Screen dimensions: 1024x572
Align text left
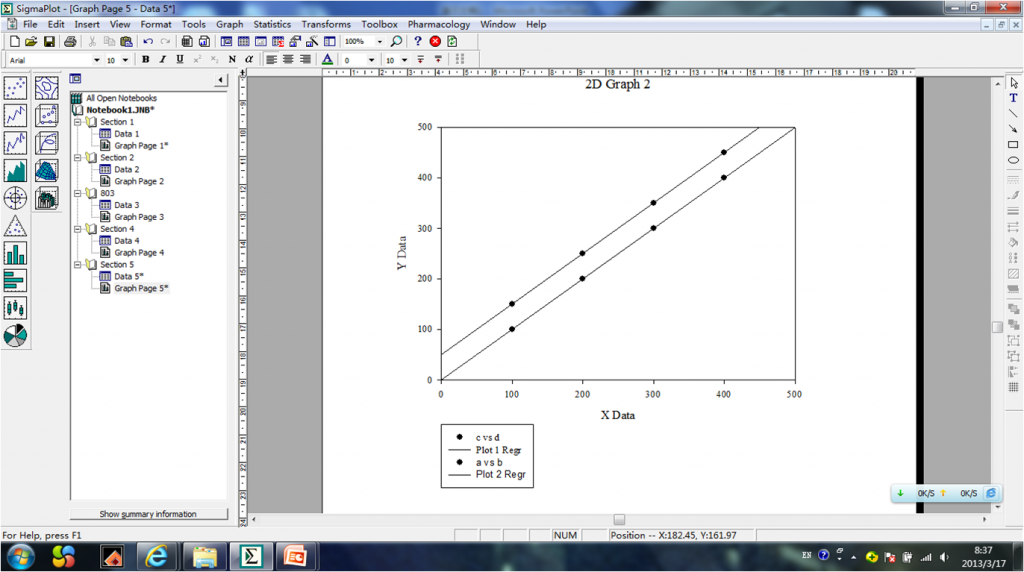point(271,59)
